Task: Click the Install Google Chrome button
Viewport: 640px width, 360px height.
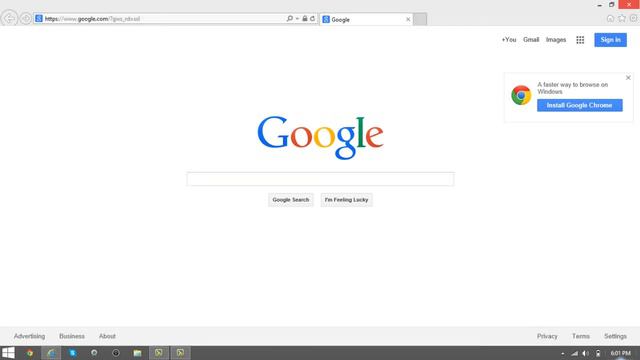Action: coord(580,105)
